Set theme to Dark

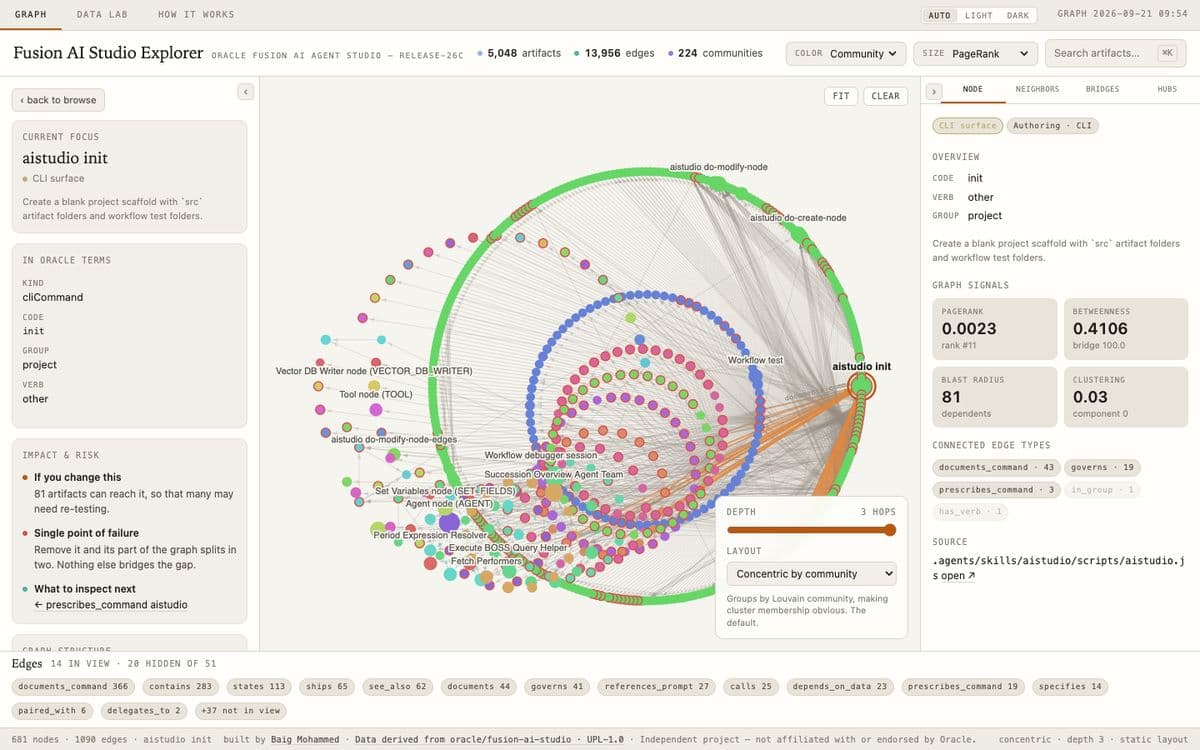tap(1018, 15)
